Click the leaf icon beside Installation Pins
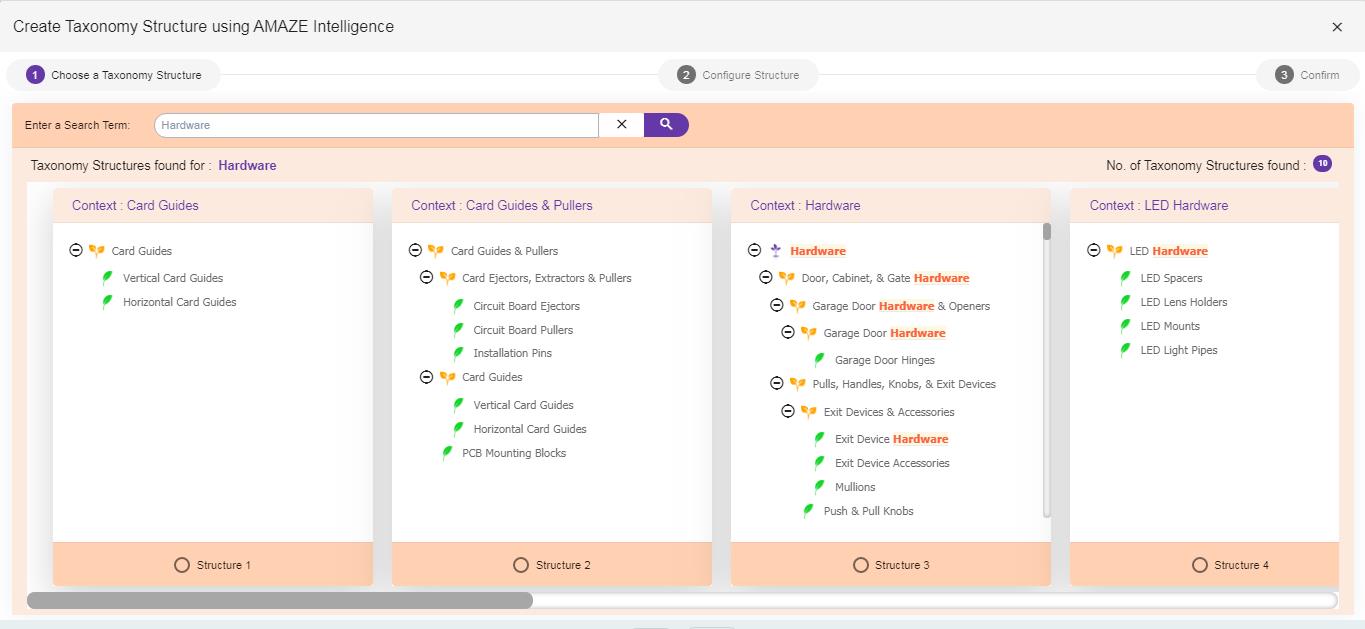The height and width of the screenshot is (629, 1365). [458, 353]
